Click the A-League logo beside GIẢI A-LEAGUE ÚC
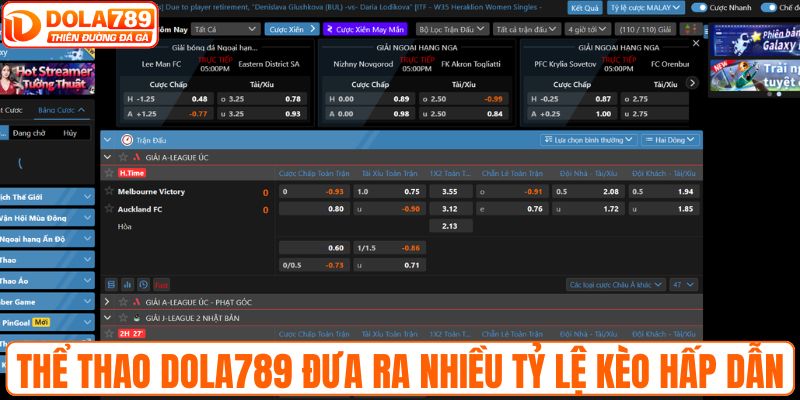 coord(137,157)
